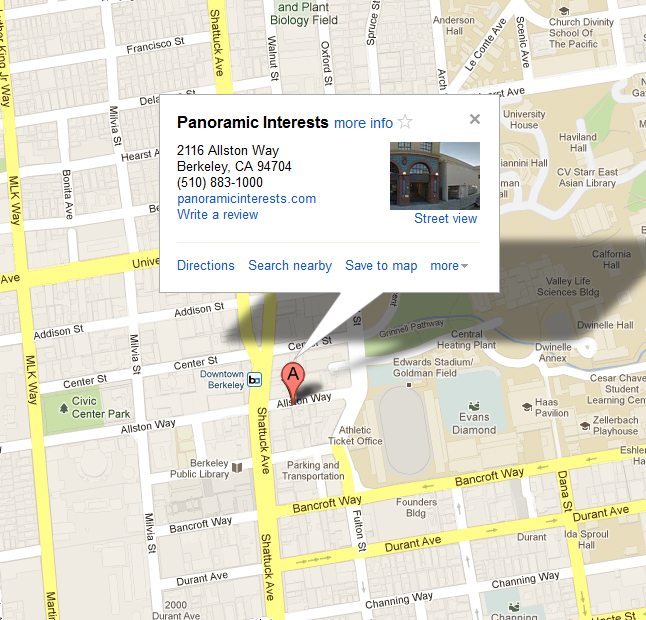646x620 pixels.
Task: Click the Evans Diamond stadium icon
Action: pyautogui.click(x=474, y=406)
